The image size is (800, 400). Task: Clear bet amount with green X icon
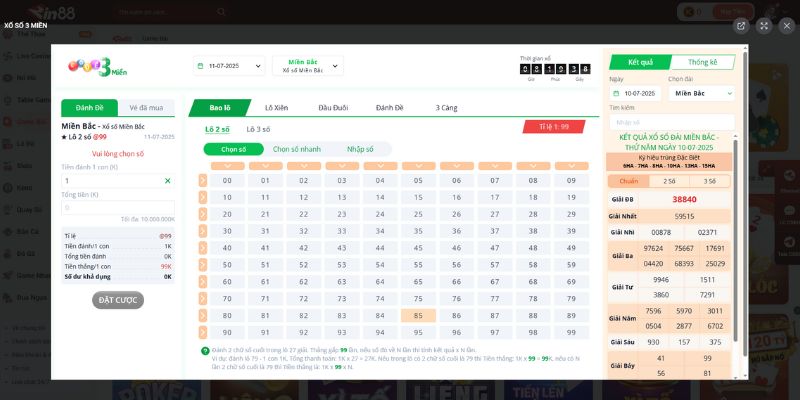click(x=167, y=181)
